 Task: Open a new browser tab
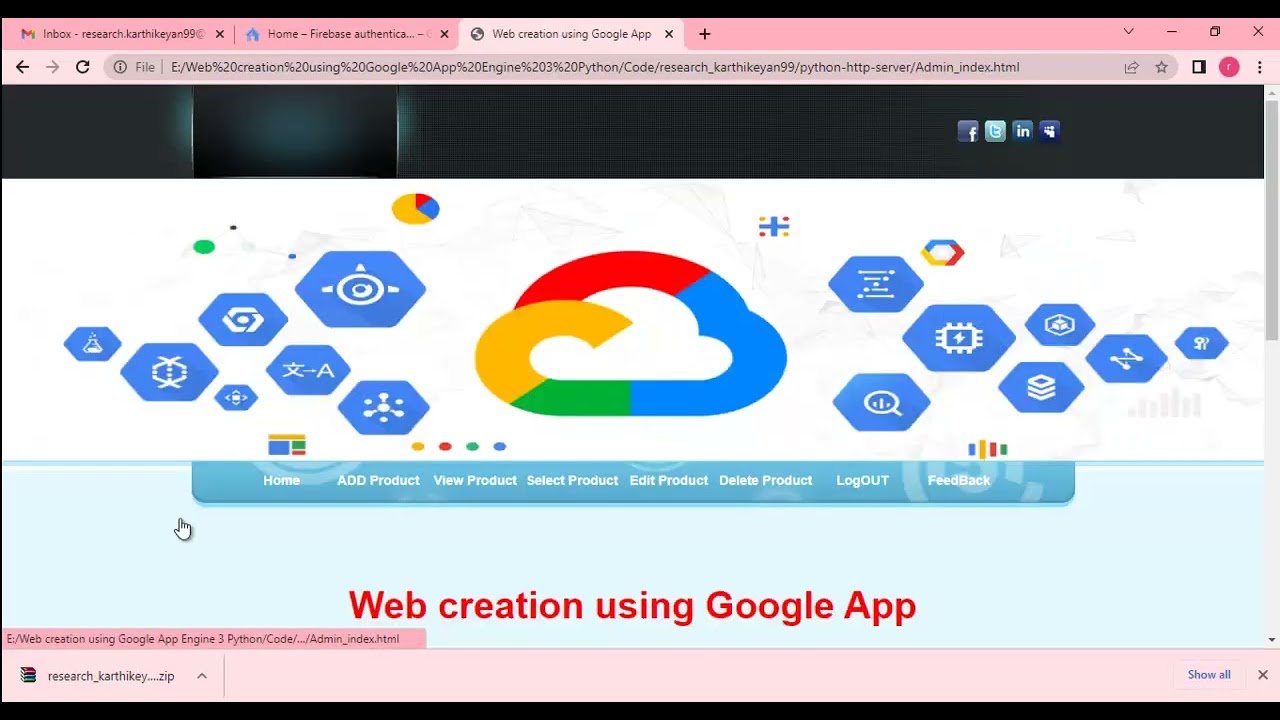pyautogui.click(x=704, y=34)
